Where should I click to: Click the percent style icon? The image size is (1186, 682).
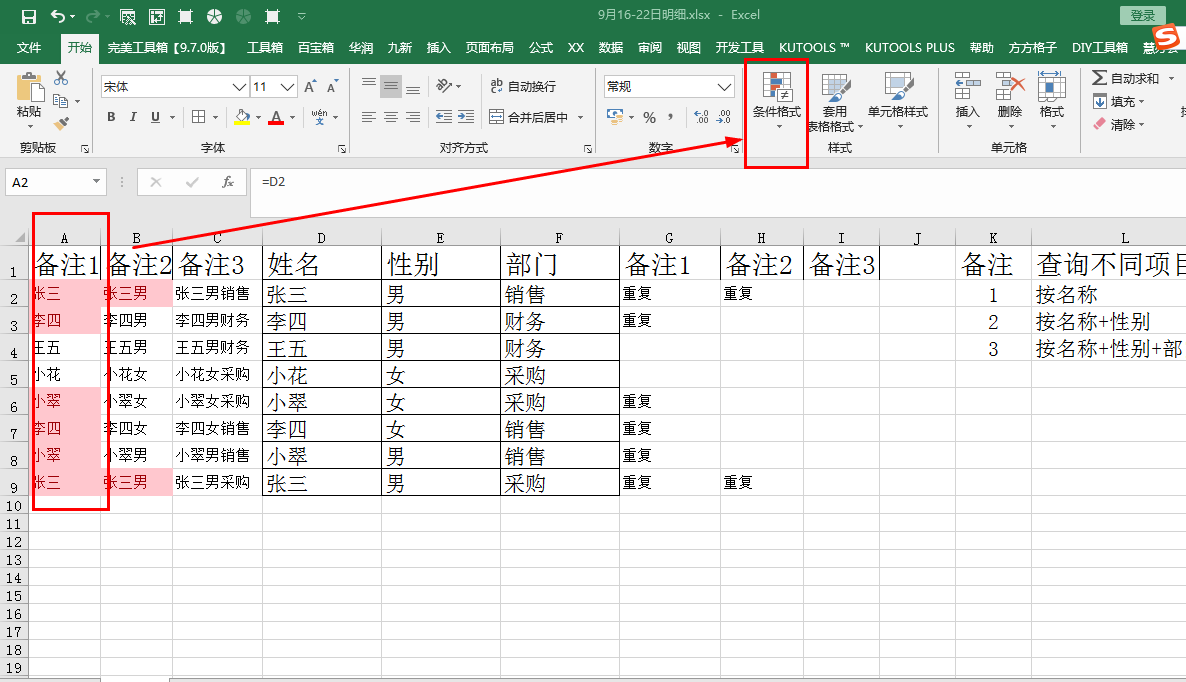(649, 117)
